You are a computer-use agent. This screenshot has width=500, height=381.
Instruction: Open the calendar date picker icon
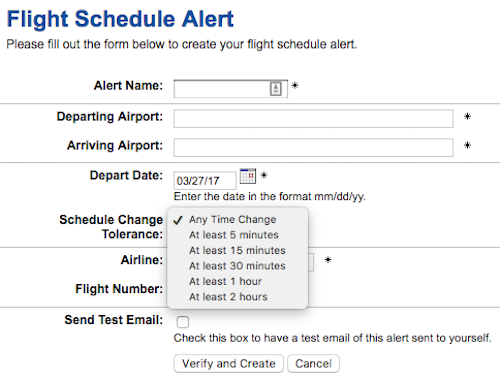(248, 176)
